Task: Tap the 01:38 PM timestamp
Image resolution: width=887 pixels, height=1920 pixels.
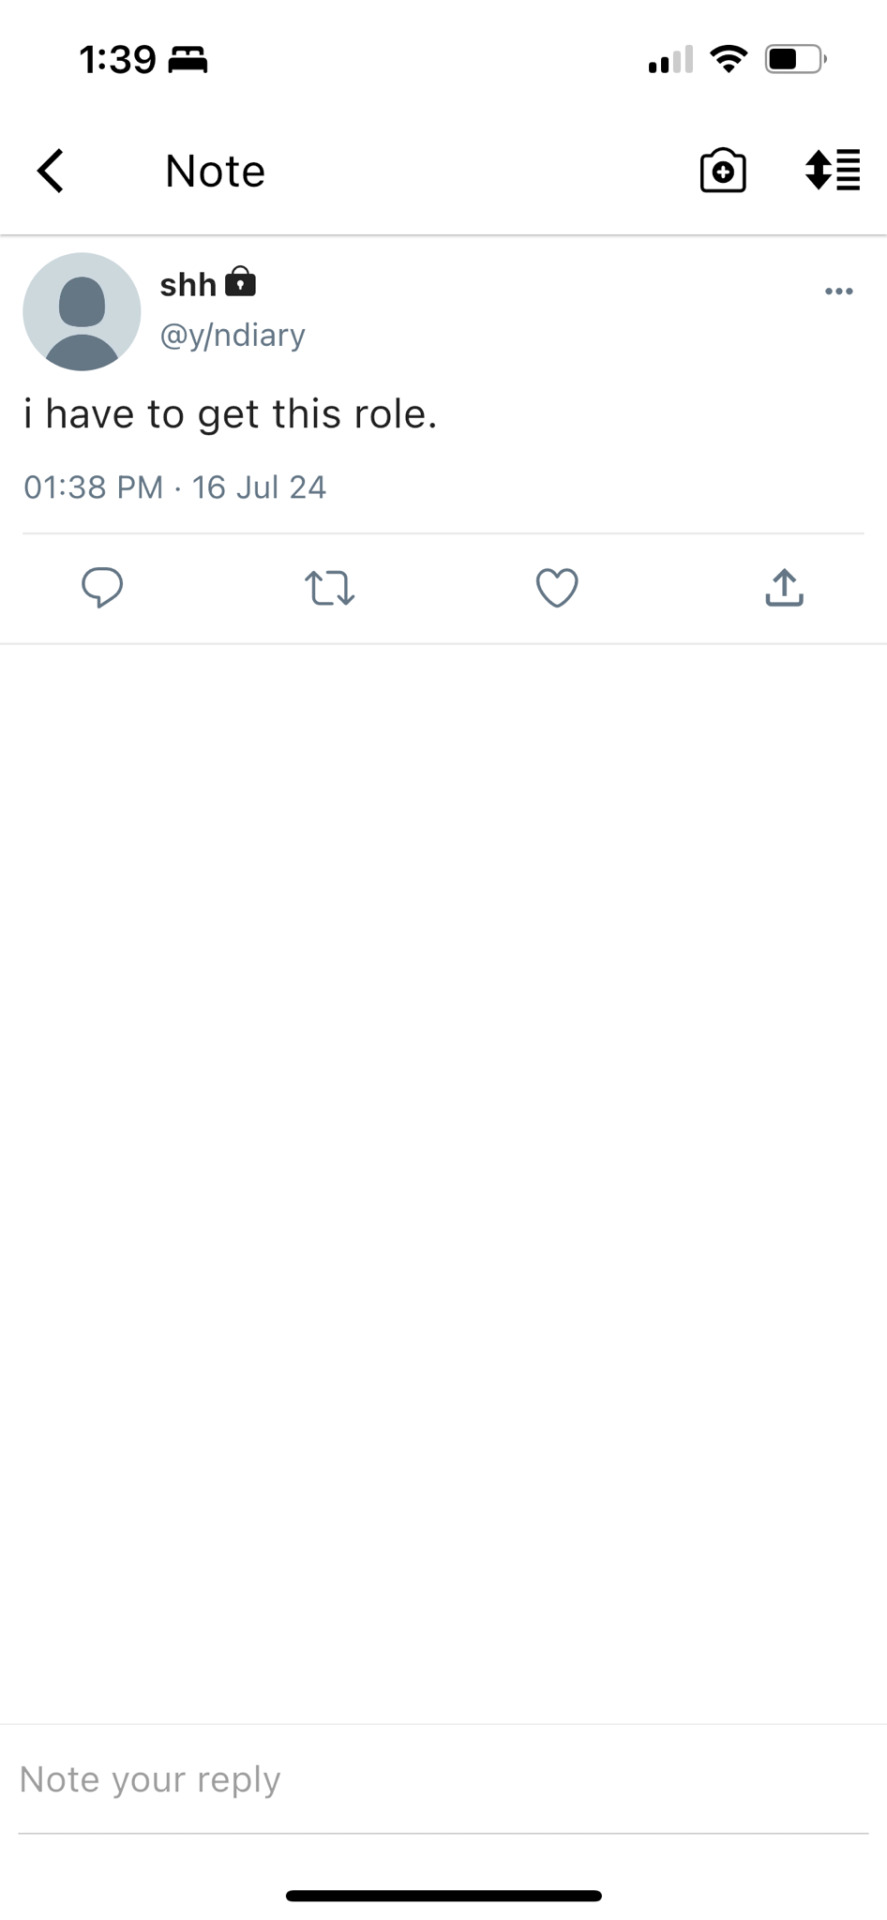Action: 93,487
